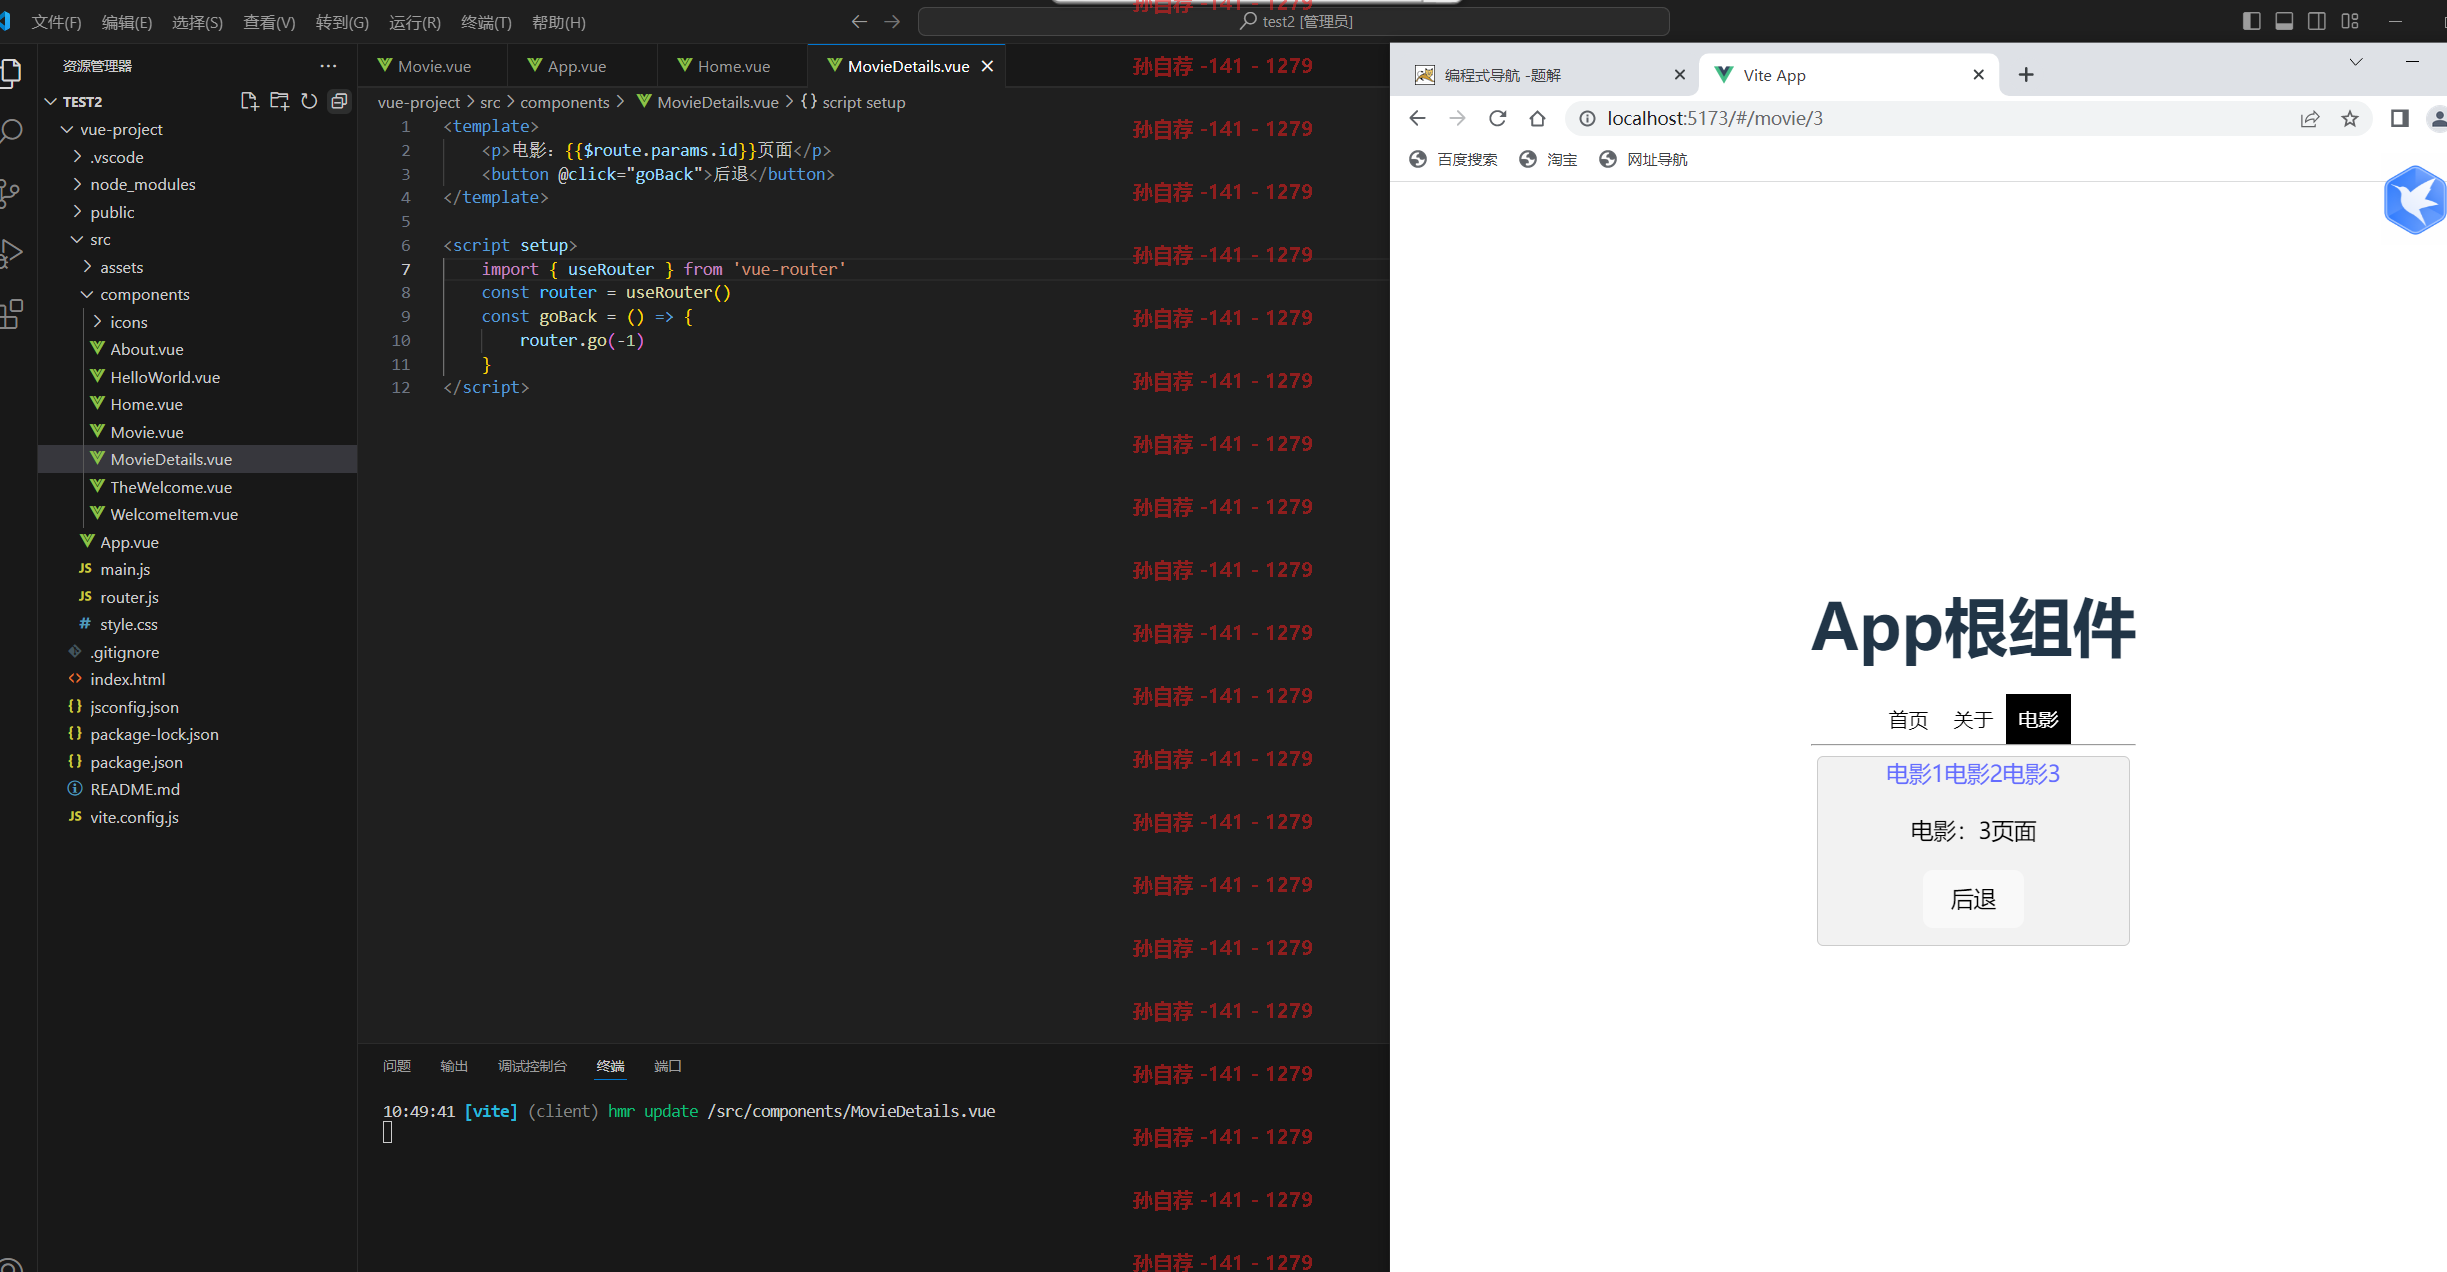
Task: Refresh the explorer file tree
Action: [x=309, y=101]
